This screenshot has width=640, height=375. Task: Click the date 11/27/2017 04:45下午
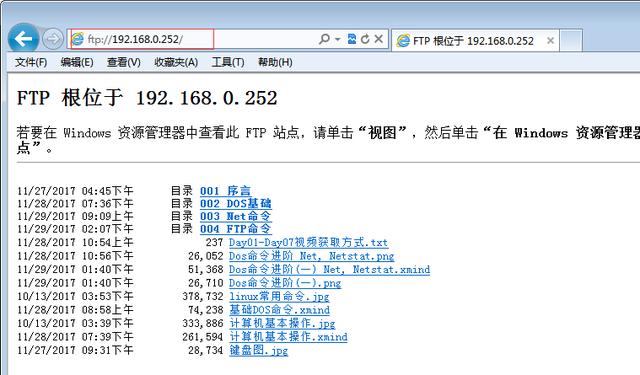pos(75,191)
